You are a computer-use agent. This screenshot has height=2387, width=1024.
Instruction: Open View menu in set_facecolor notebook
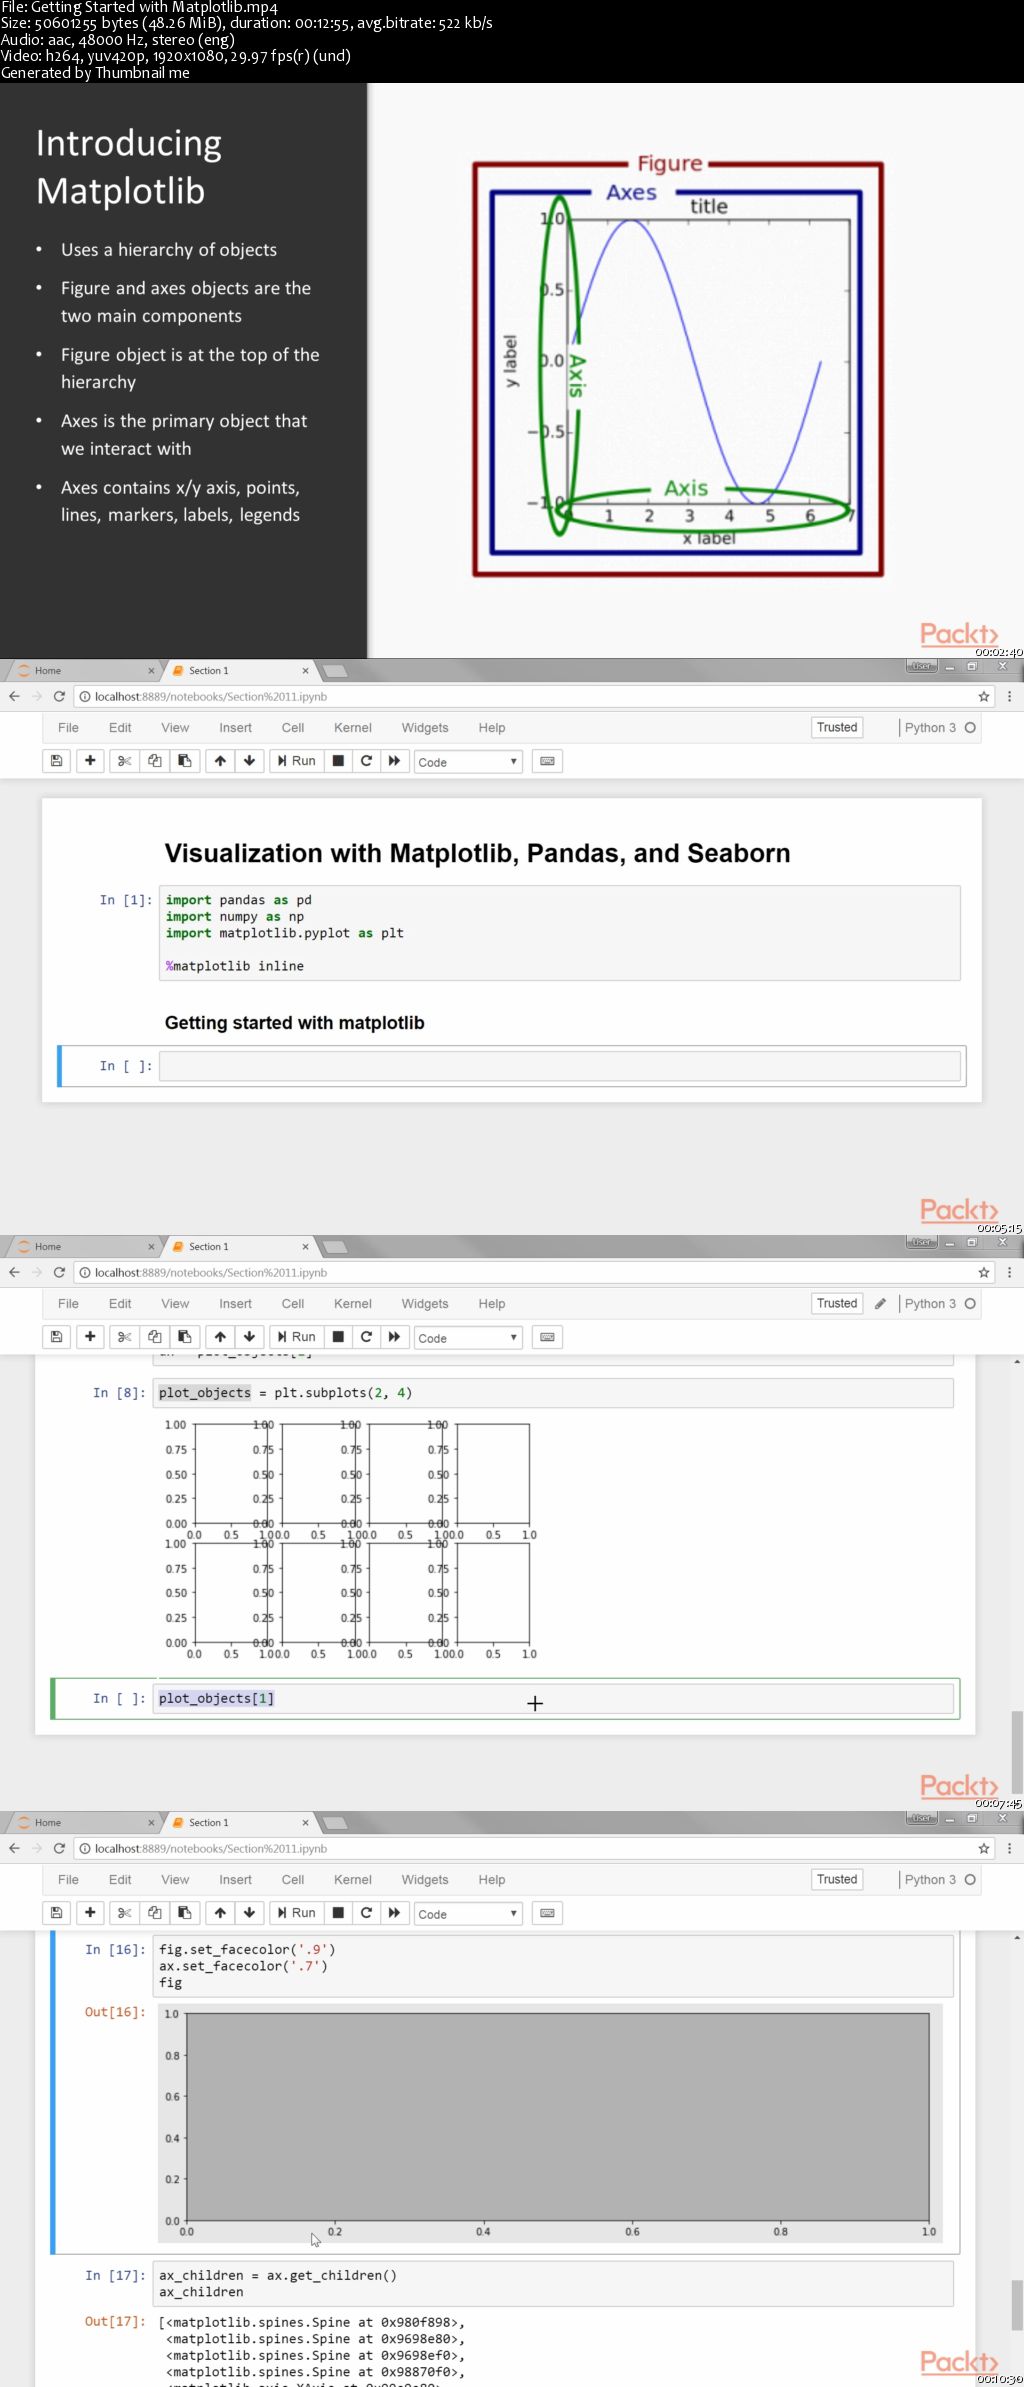coord(175,1880)
